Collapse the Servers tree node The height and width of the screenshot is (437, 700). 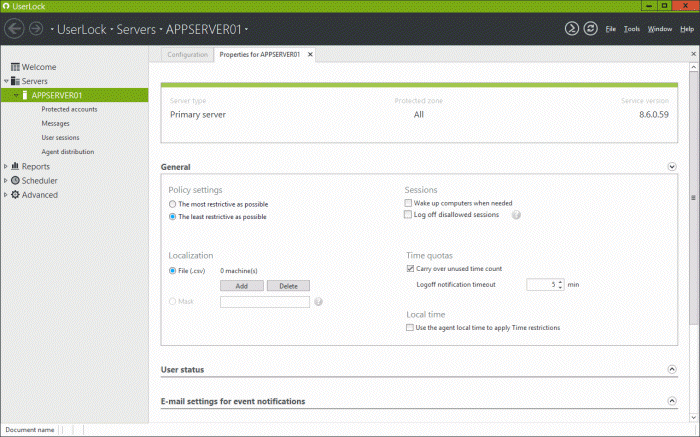(6, 81)
